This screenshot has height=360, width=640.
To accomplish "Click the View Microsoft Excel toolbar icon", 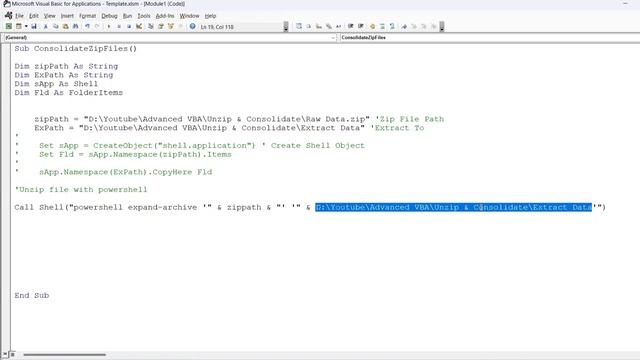I will point(9,27).
